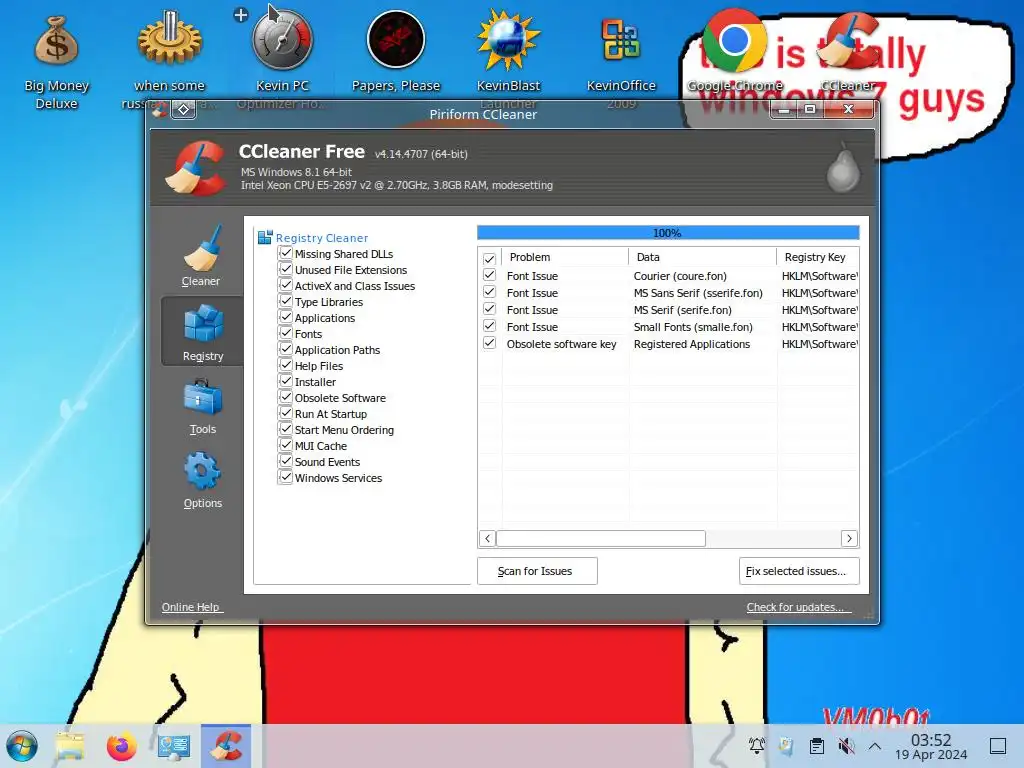Click the scroll right arrow of results list

pos(849,539)
